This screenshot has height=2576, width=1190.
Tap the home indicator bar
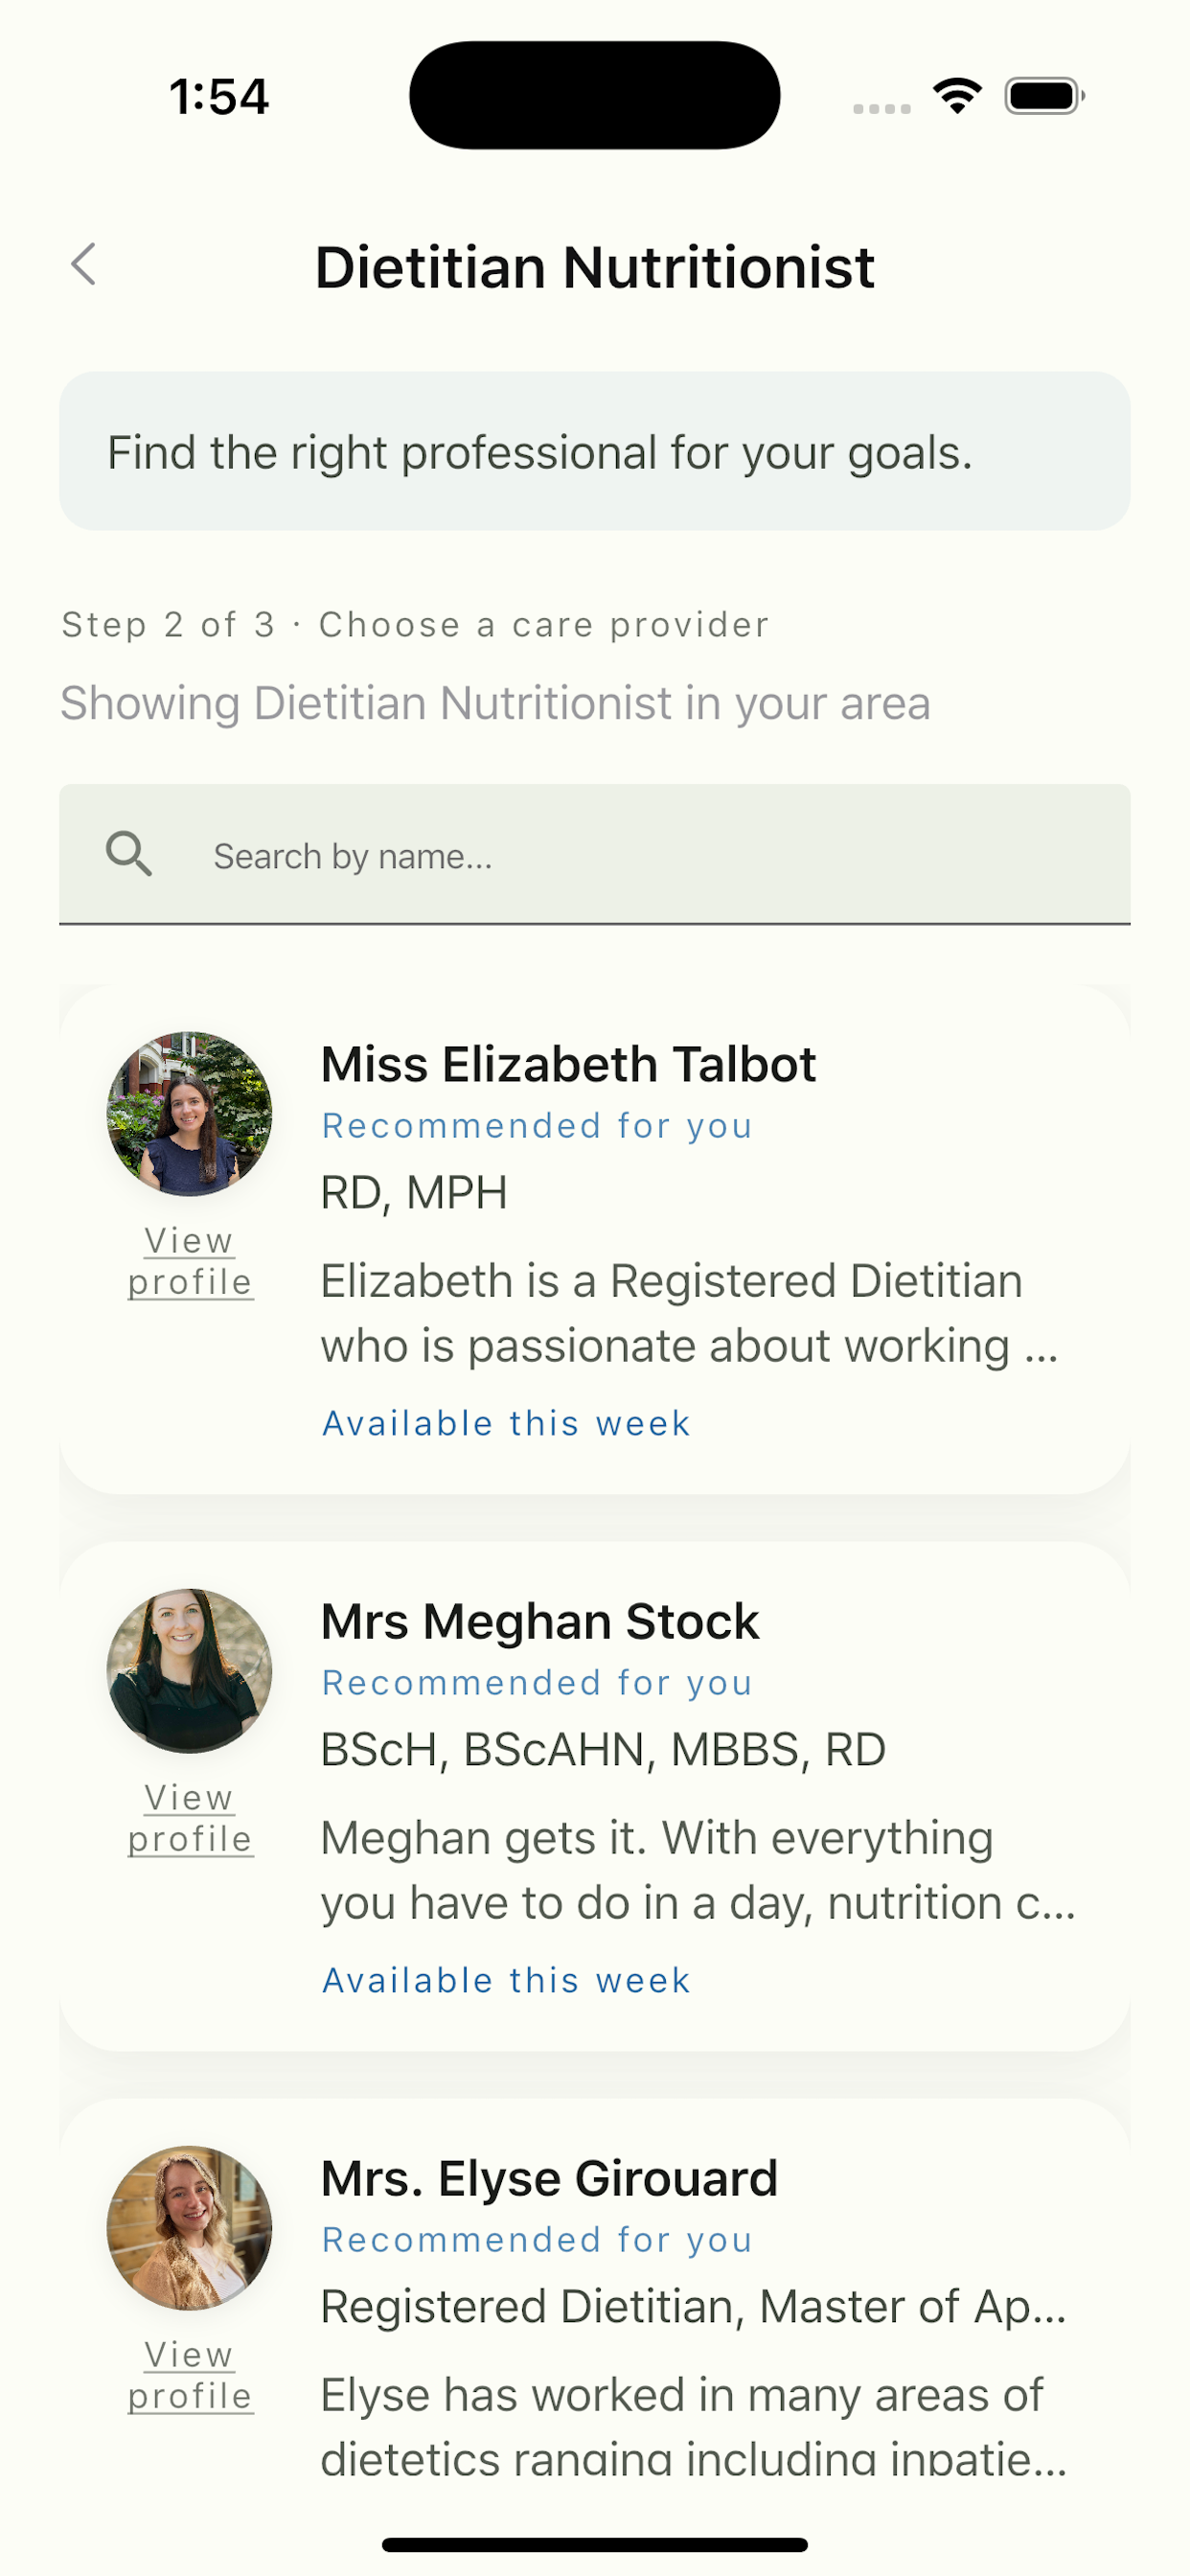click(x=595, y=2544)
